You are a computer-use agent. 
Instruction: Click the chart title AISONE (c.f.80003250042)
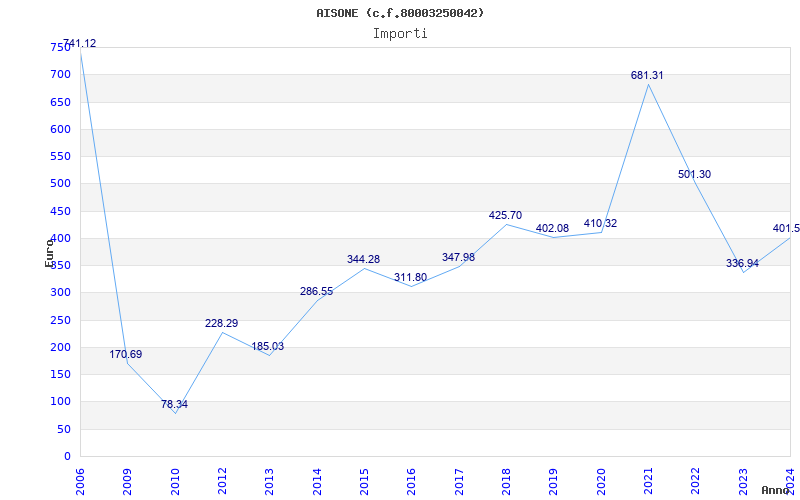(400, 13)
